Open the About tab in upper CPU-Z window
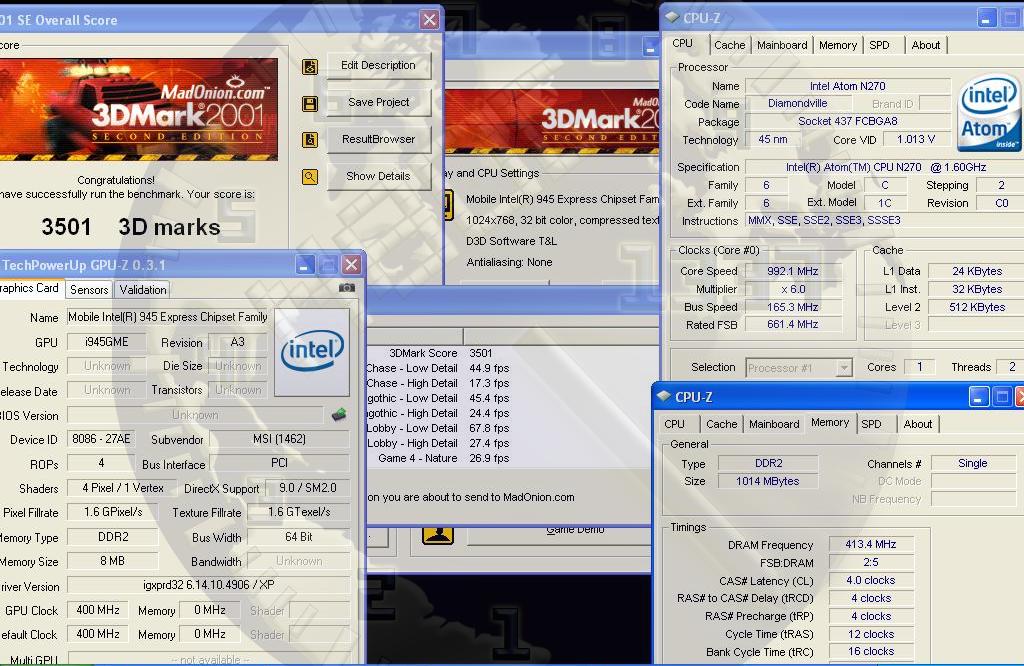The width and height of the screenshot is (1024, 666). [x=926, y=45]
